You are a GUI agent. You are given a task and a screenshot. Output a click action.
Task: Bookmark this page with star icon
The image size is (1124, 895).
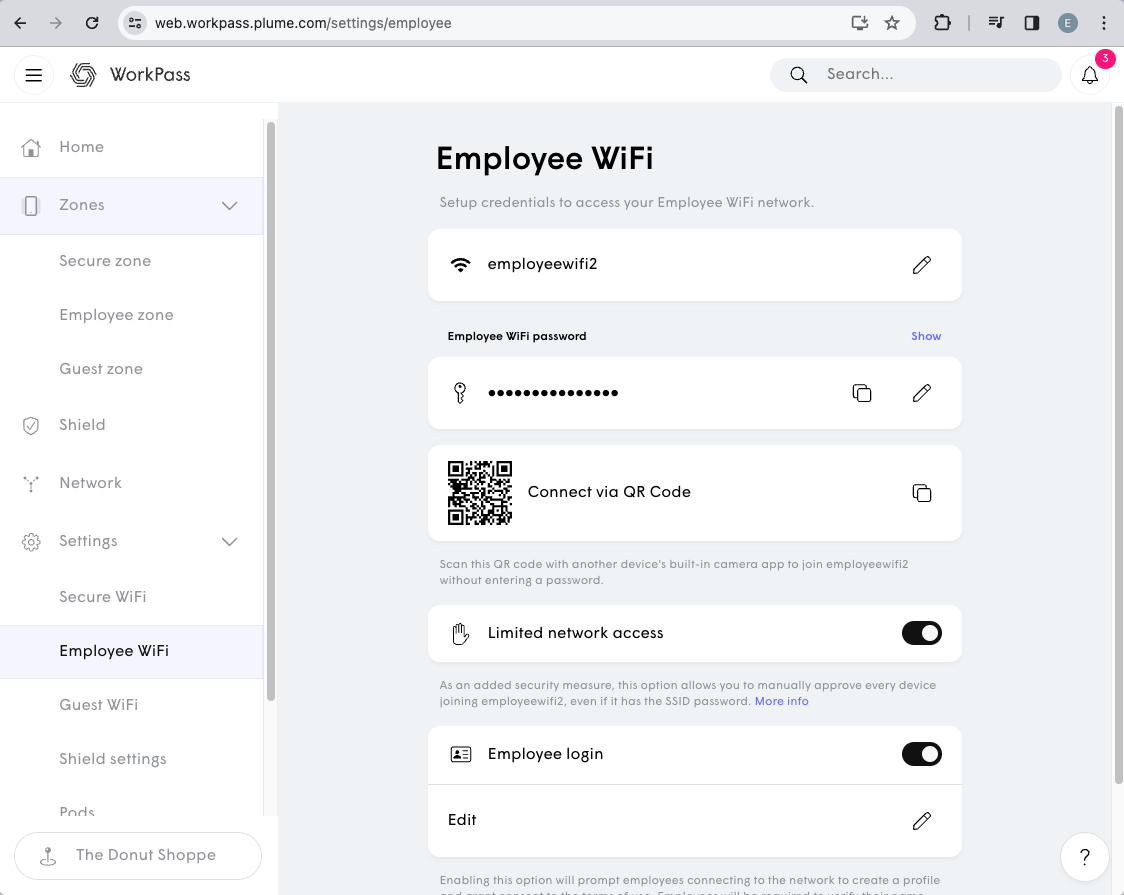pos(892,23)
